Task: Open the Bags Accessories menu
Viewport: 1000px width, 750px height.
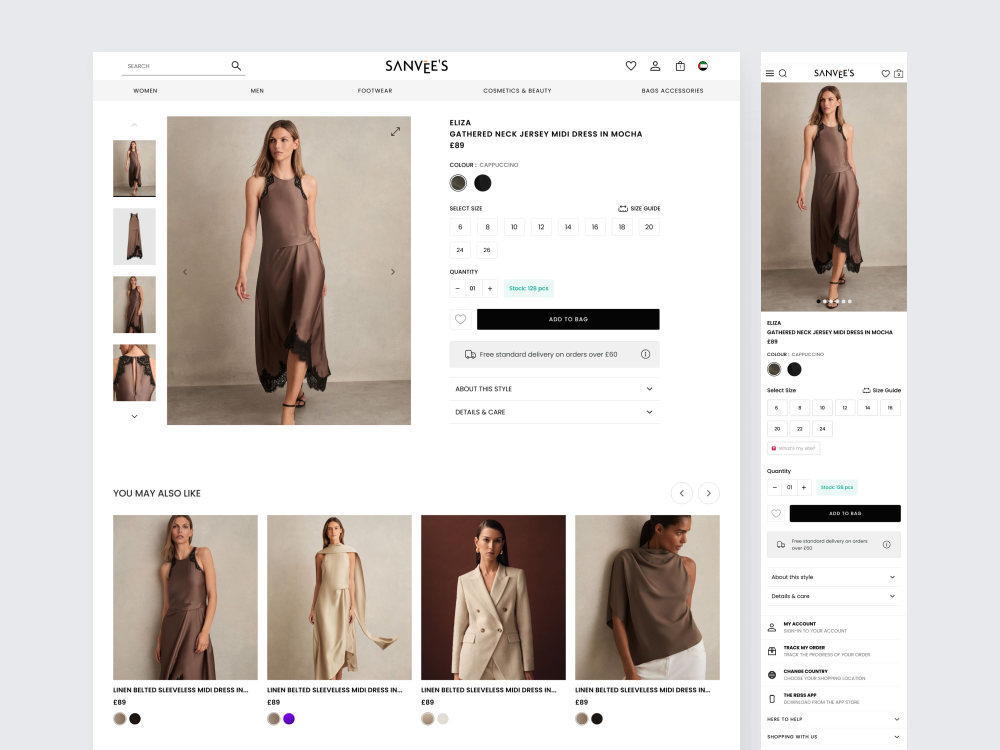Action: (672, 91)
